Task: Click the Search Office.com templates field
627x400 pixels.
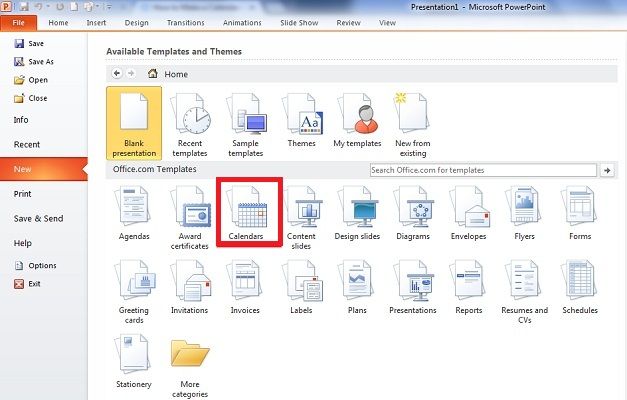Action: 483,170
